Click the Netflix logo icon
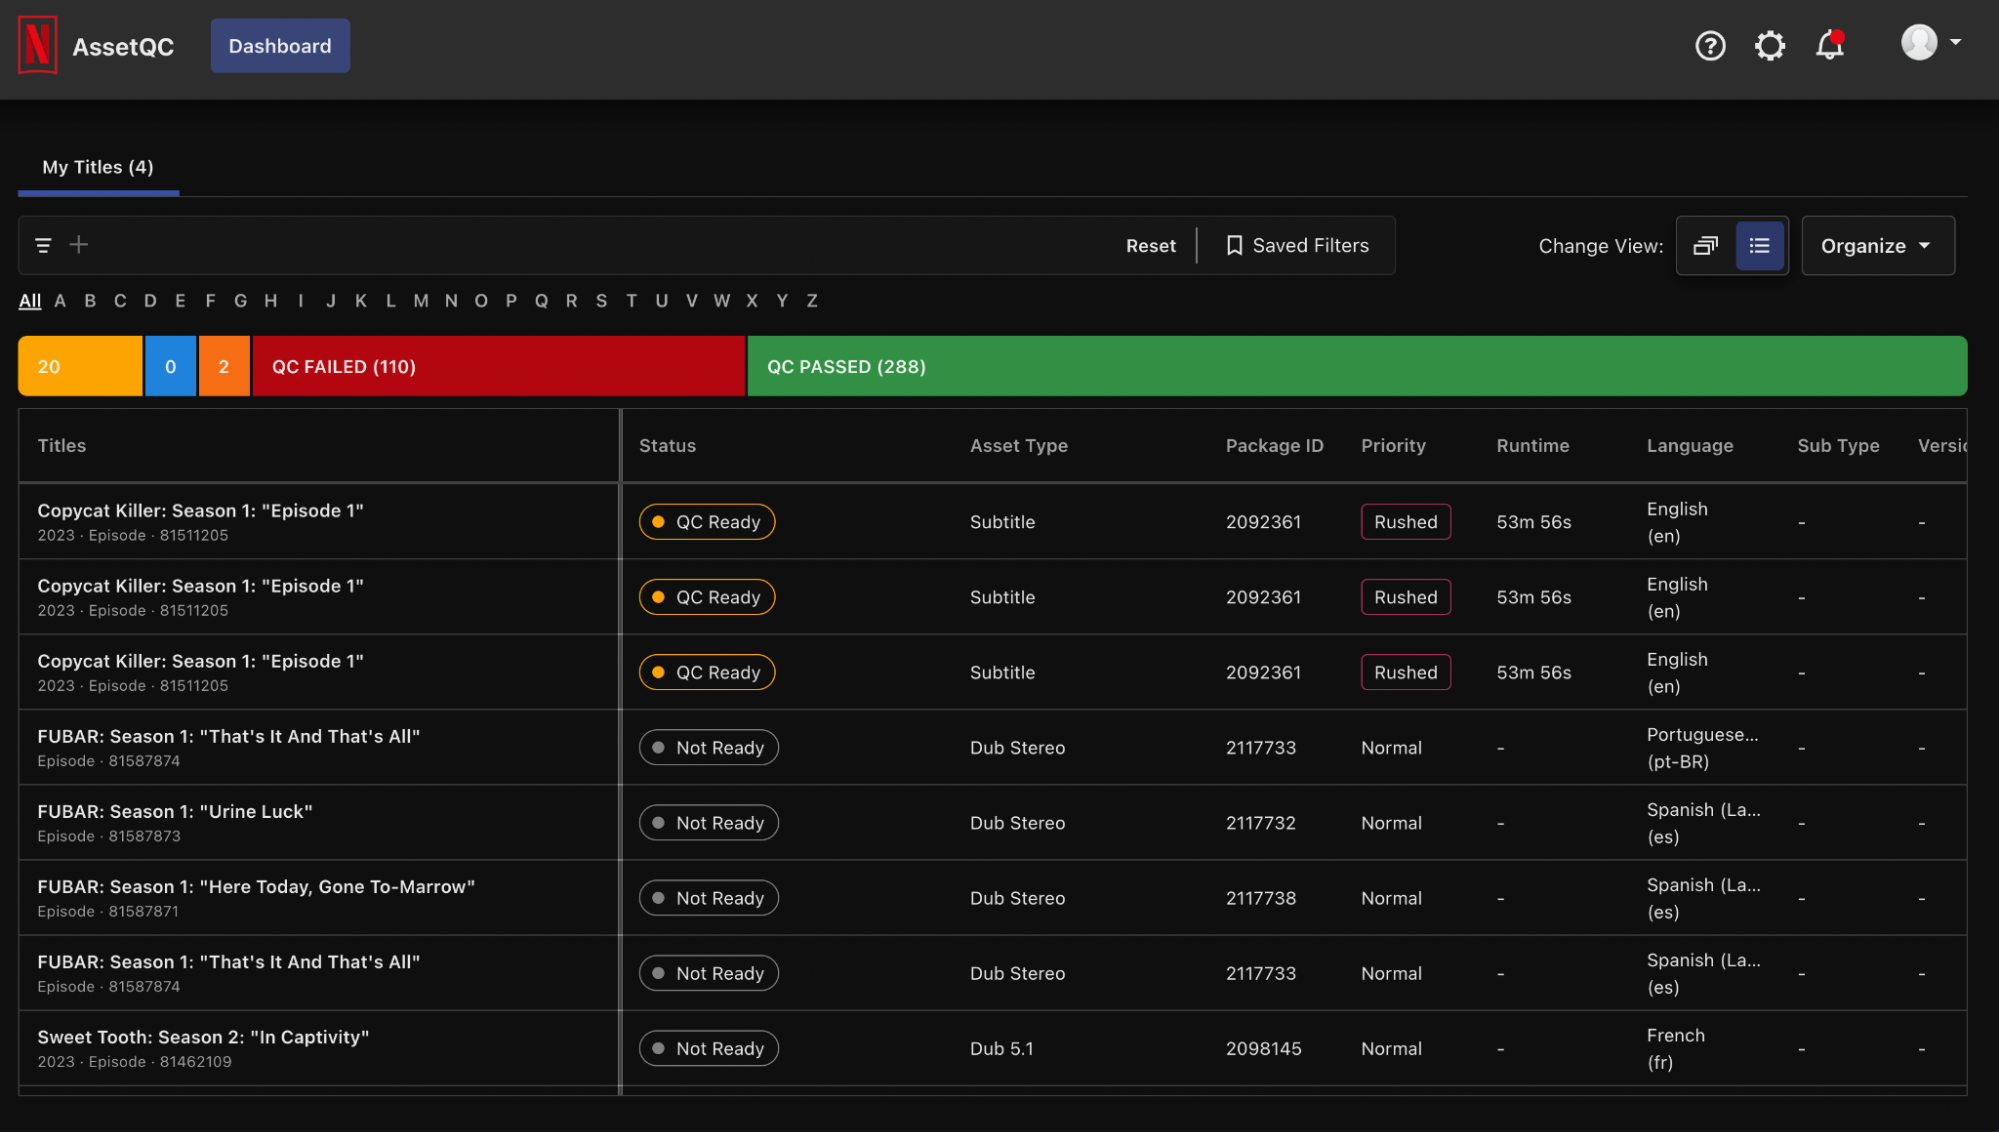 (38, 45)
